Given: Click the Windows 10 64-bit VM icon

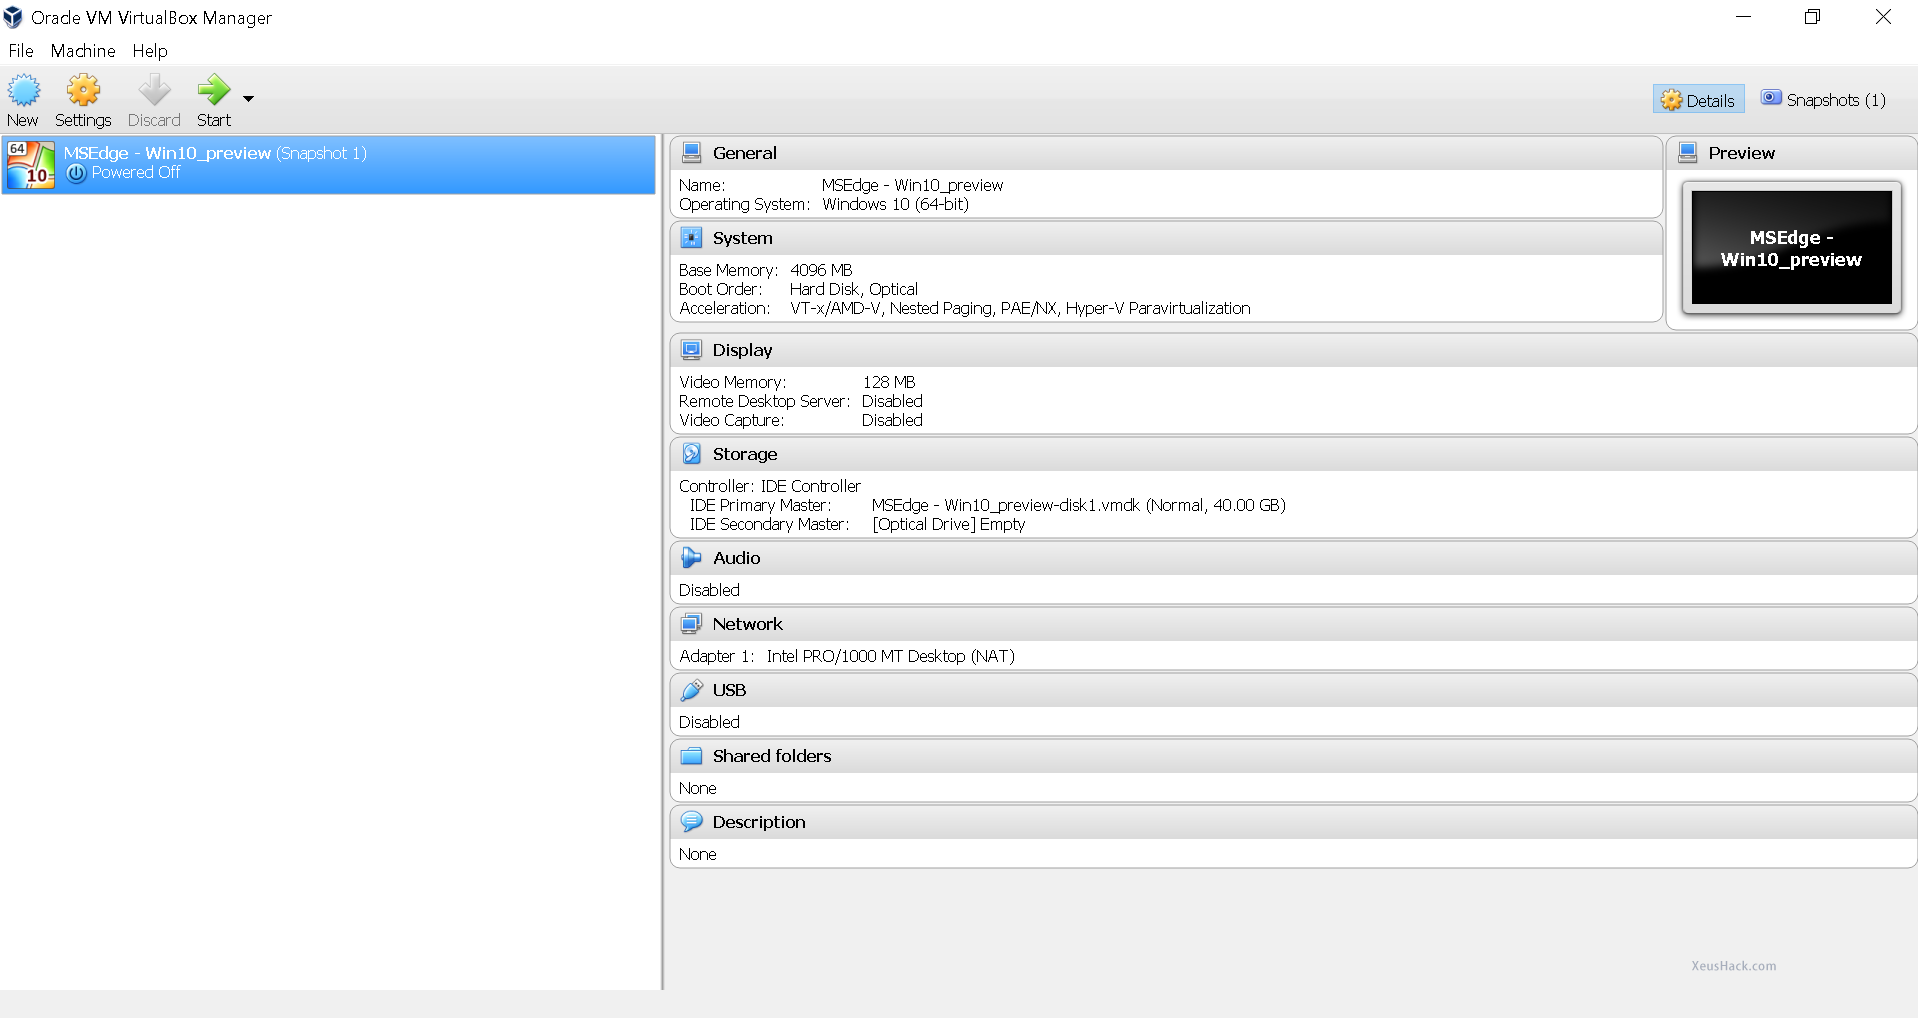Looking at the screenshot, I should pyautogui.click(x=31, y=165).
